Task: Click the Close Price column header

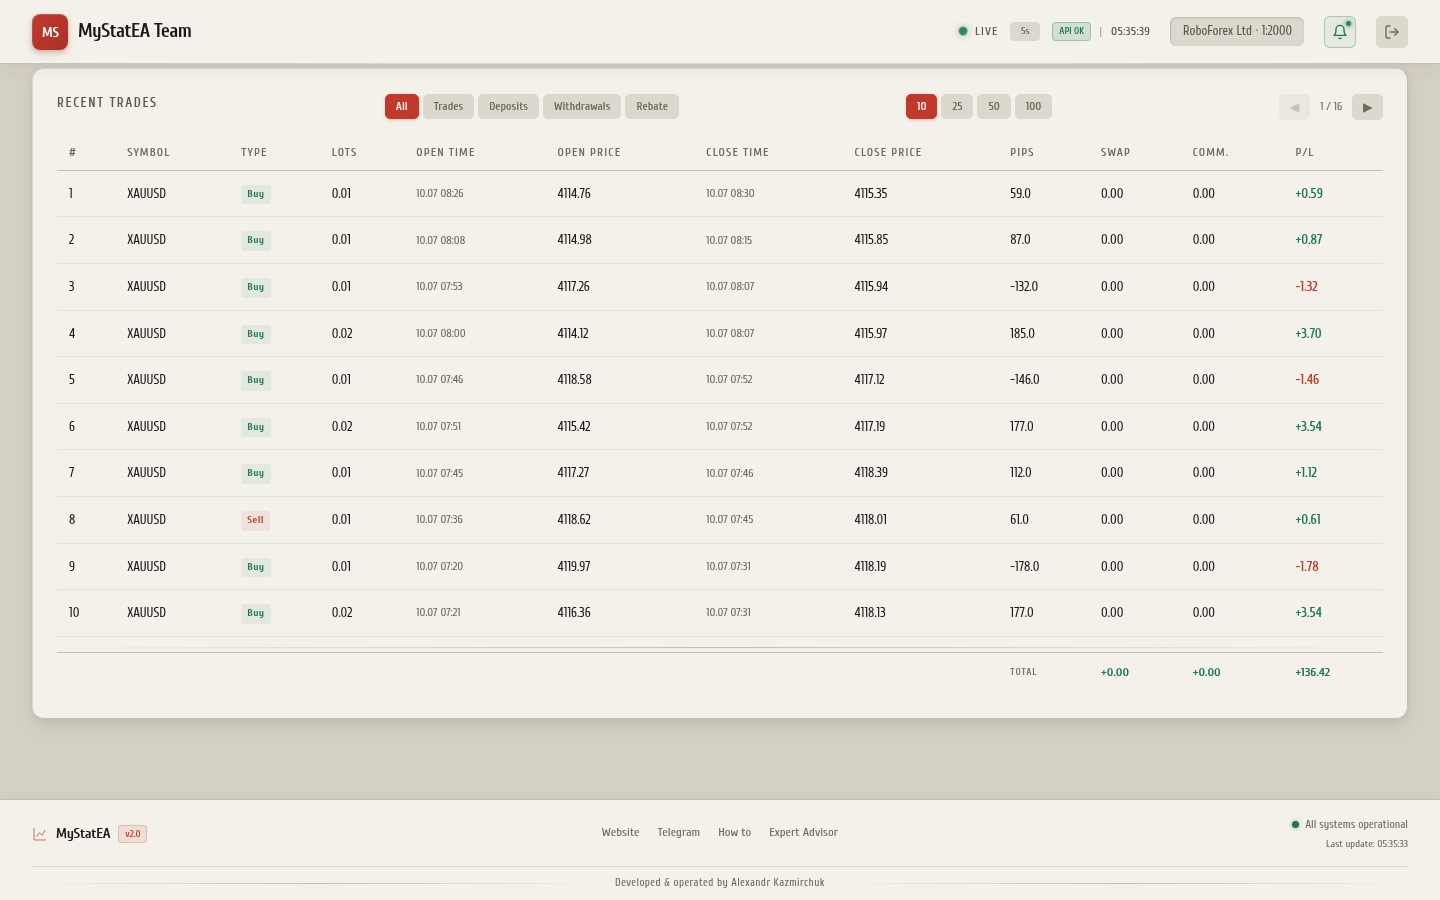Action: [x=888, y=153]
